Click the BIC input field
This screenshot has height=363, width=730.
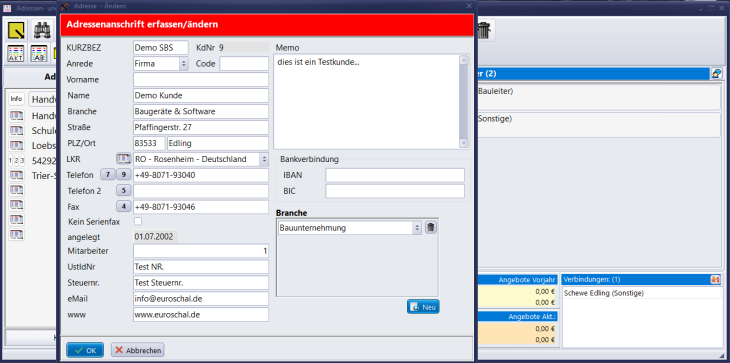(395, 191)
